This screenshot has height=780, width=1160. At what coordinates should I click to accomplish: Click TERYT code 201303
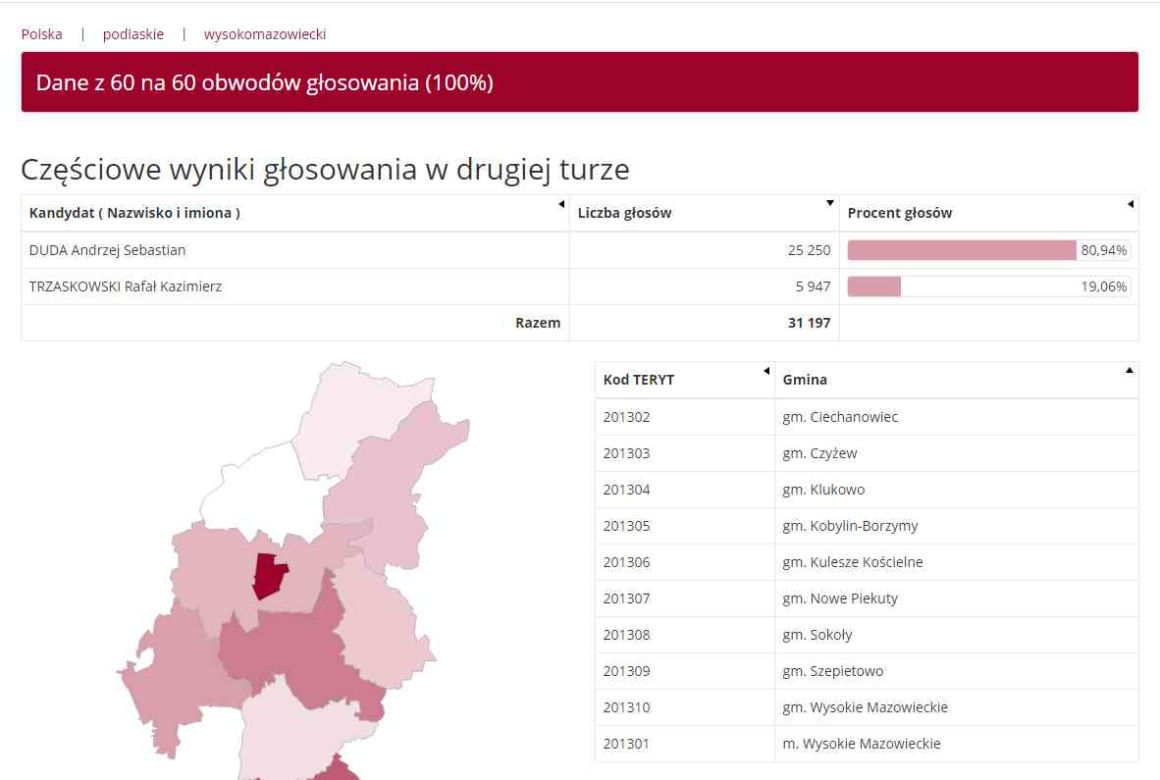click(x=627, y=453)
